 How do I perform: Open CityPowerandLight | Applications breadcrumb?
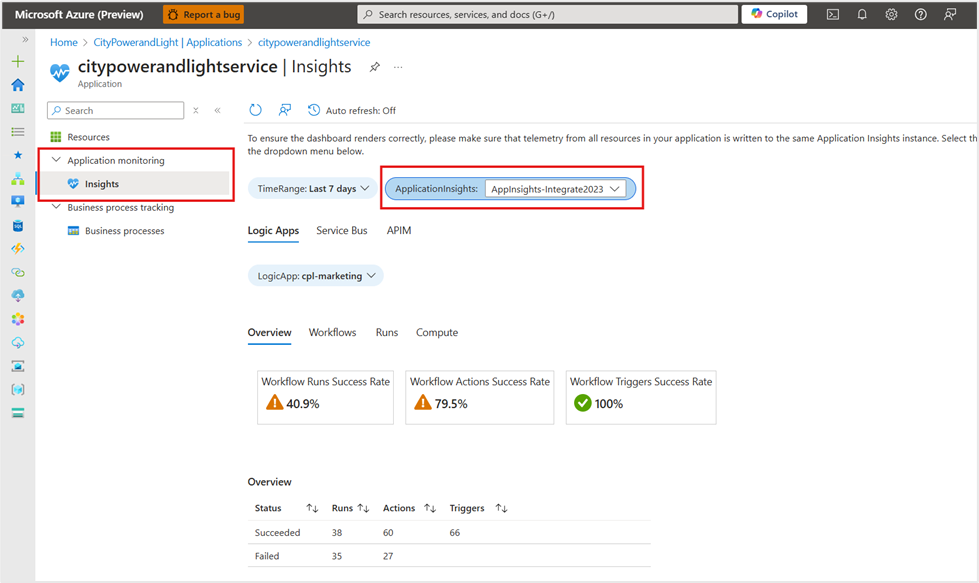coord(167,42)
